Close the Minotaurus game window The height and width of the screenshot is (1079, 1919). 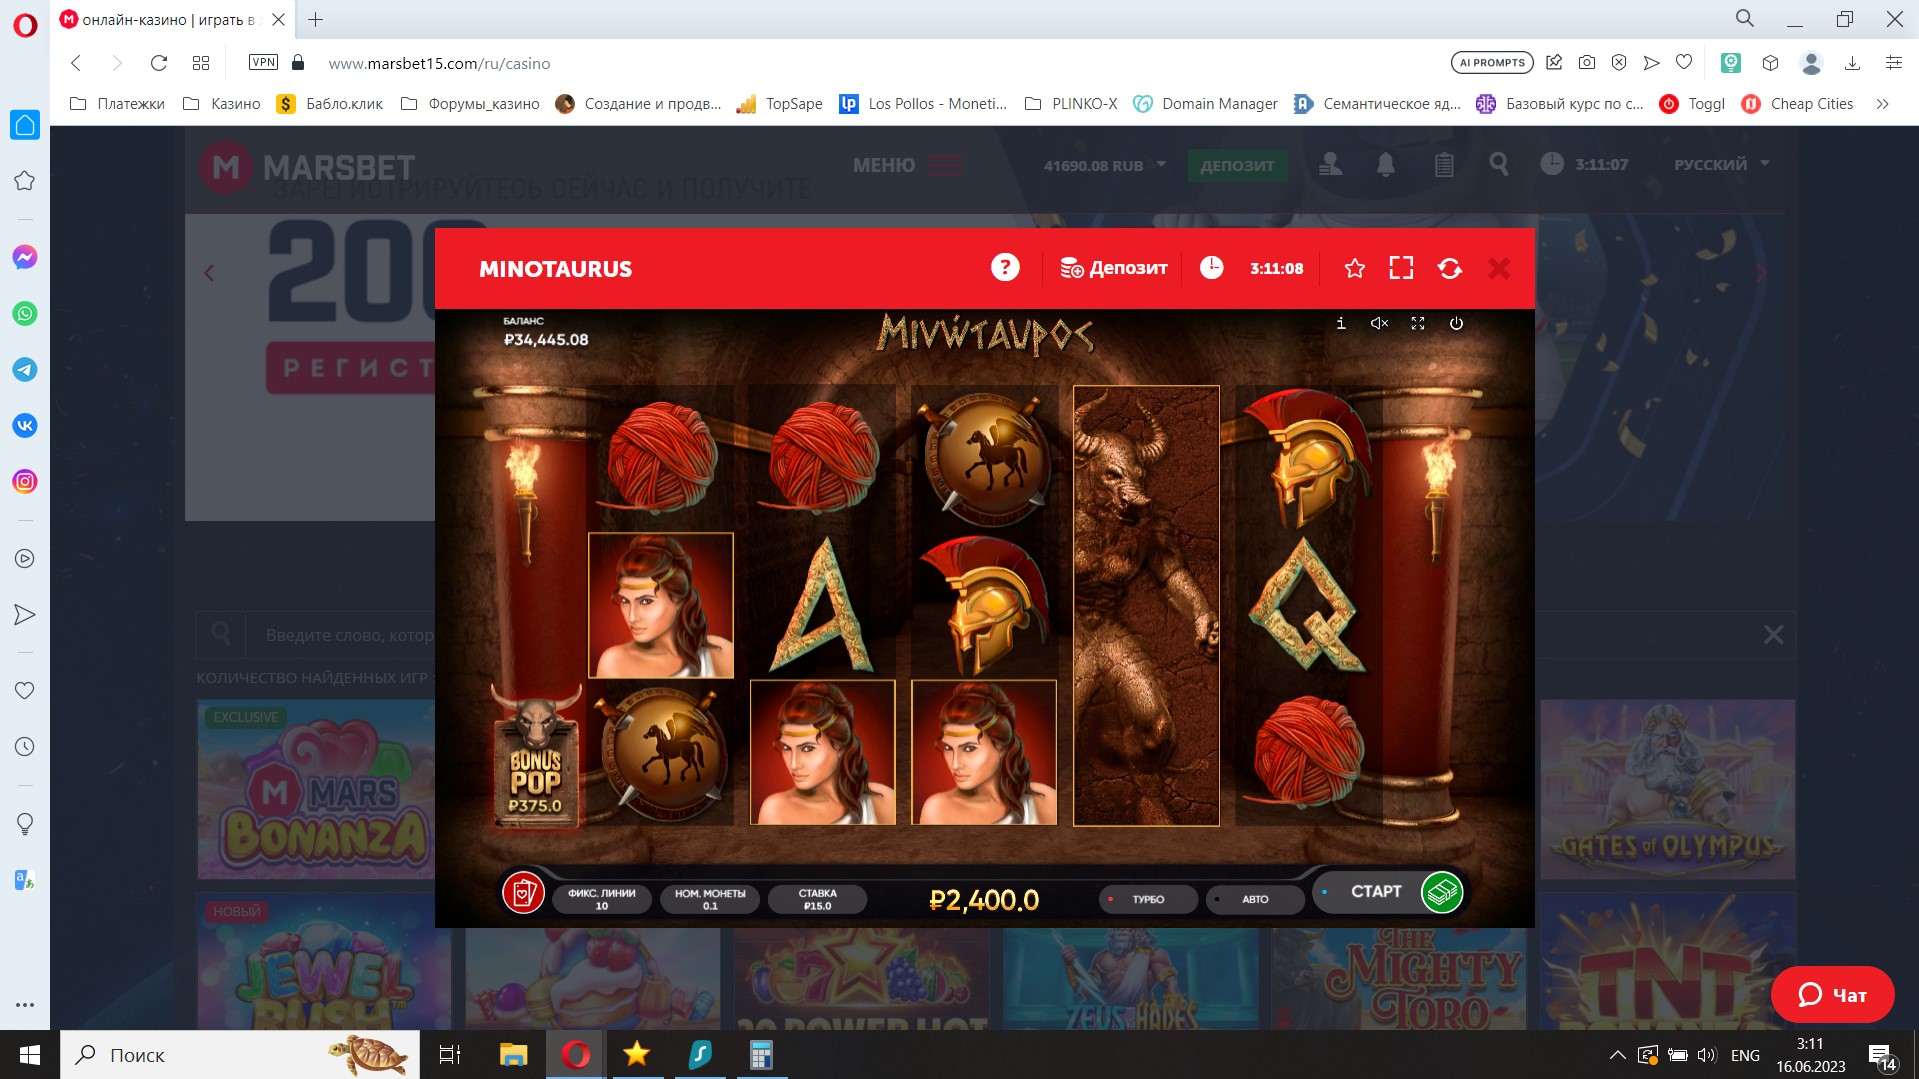click(x=1498, y=268)
